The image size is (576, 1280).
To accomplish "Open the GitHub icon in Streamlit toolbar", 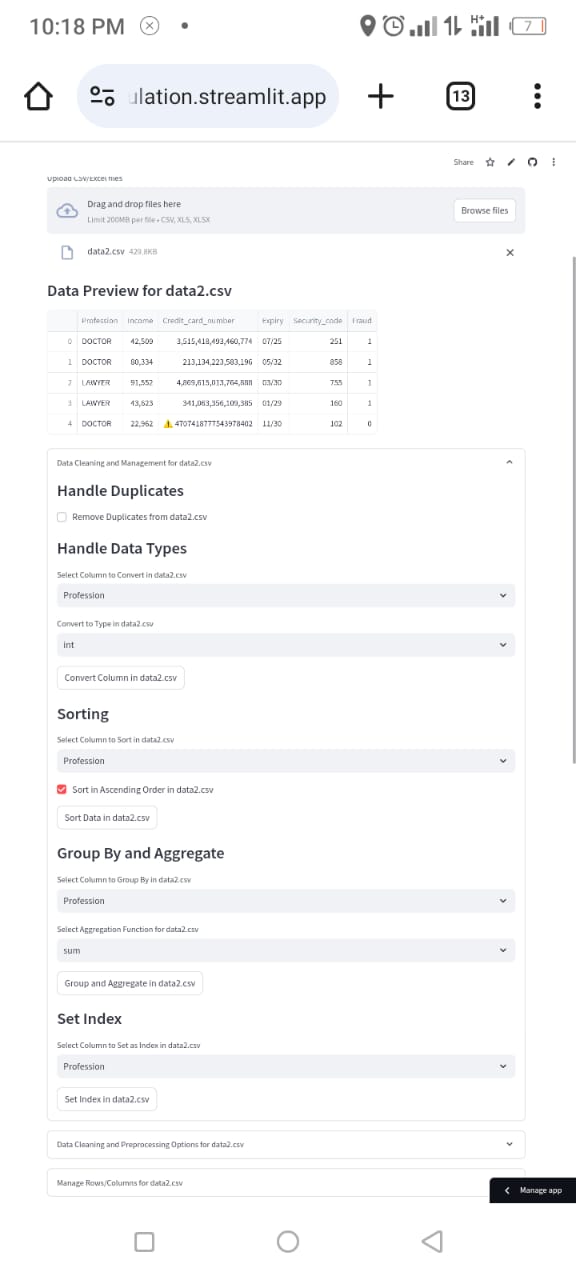I will pos(532,162).
